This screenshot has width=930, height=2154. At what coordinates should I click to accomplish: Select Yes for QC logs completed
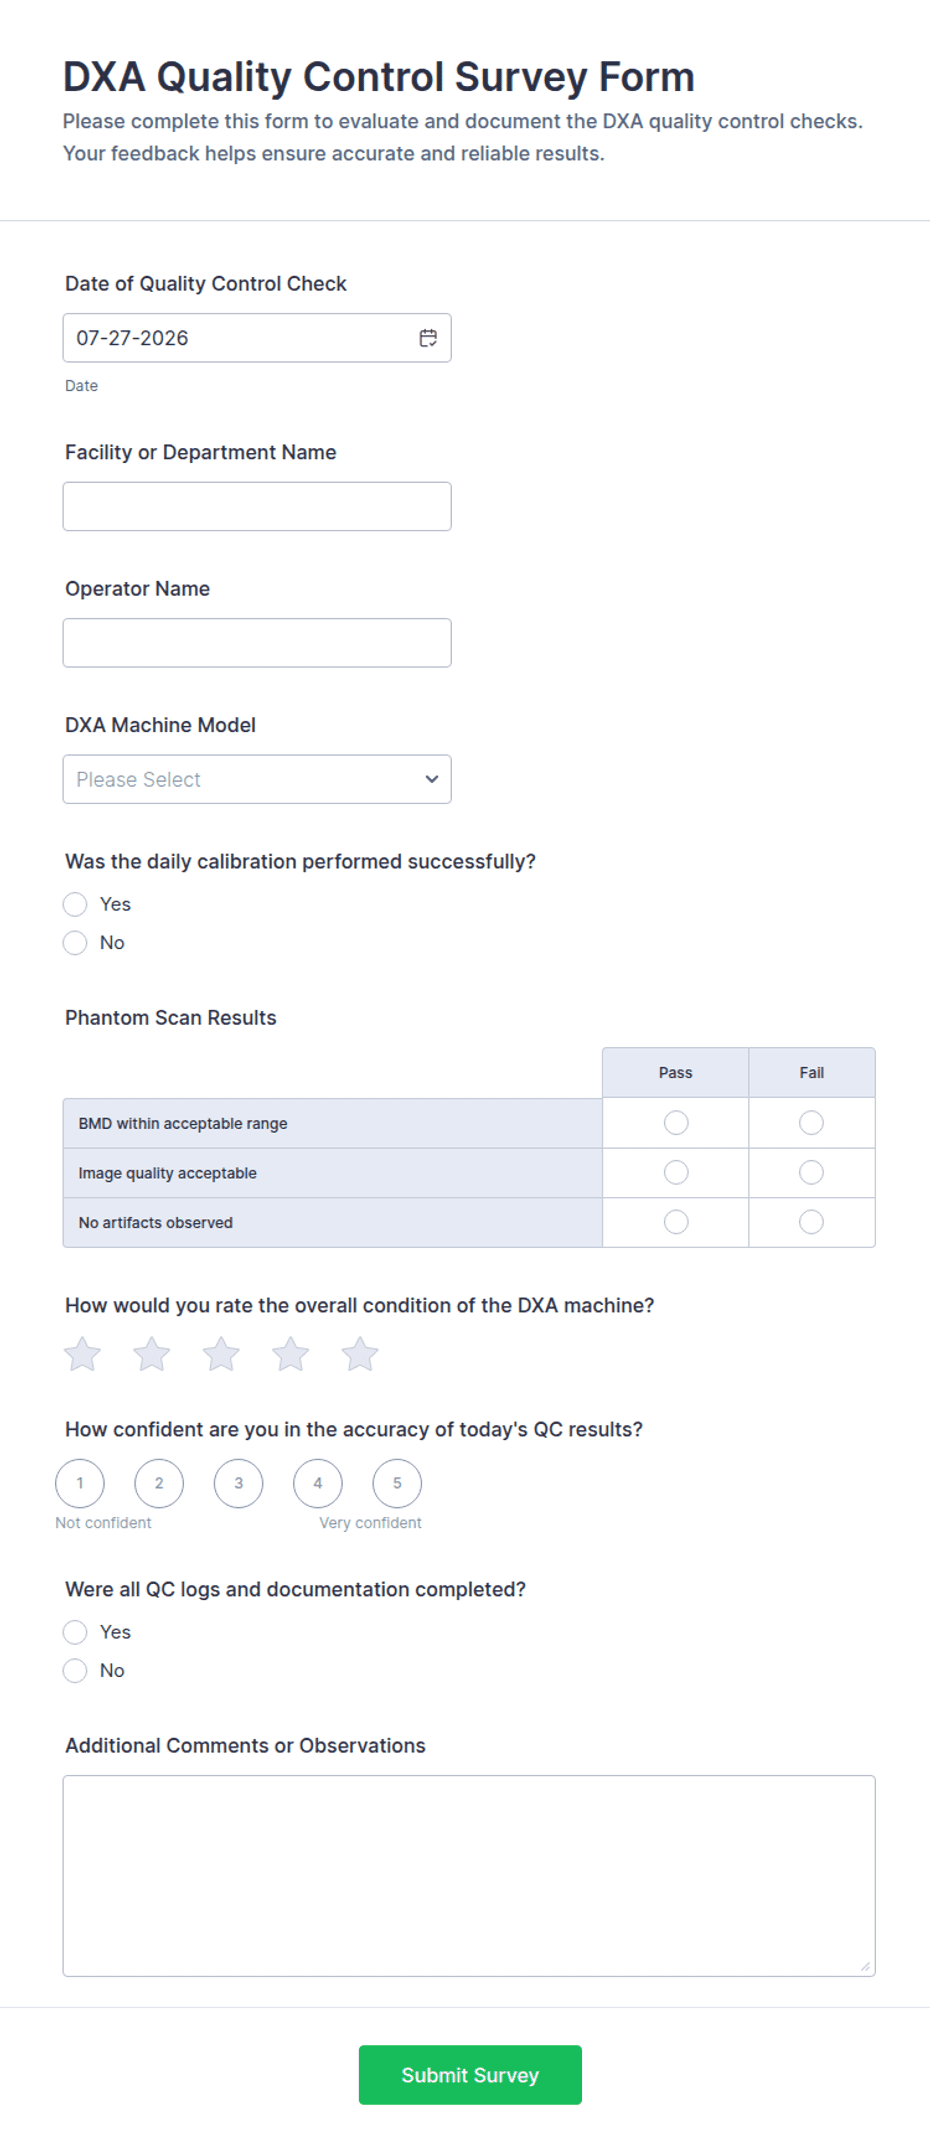pyautogui.click(x=75, y=1632)
